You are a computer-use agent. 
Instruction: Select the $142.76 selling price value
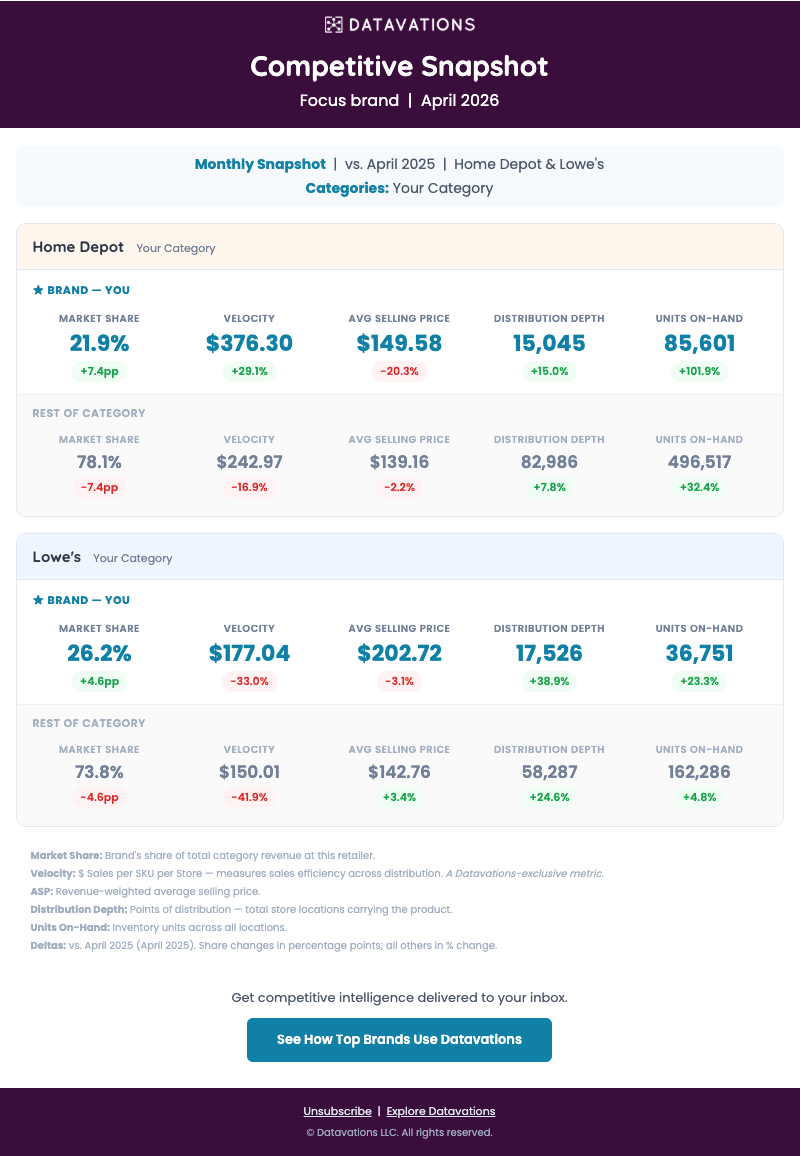[x=399, y=772]
